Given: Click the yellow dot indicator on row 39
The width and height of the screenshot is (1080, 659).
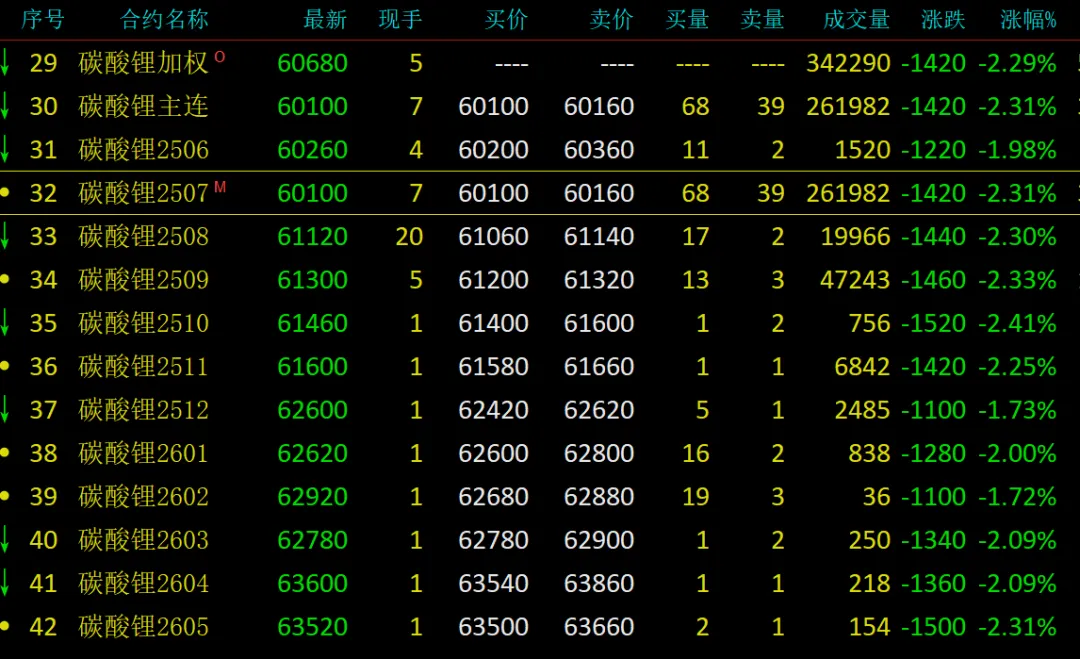Looking at the screenshot, I should tap(4, 496).
